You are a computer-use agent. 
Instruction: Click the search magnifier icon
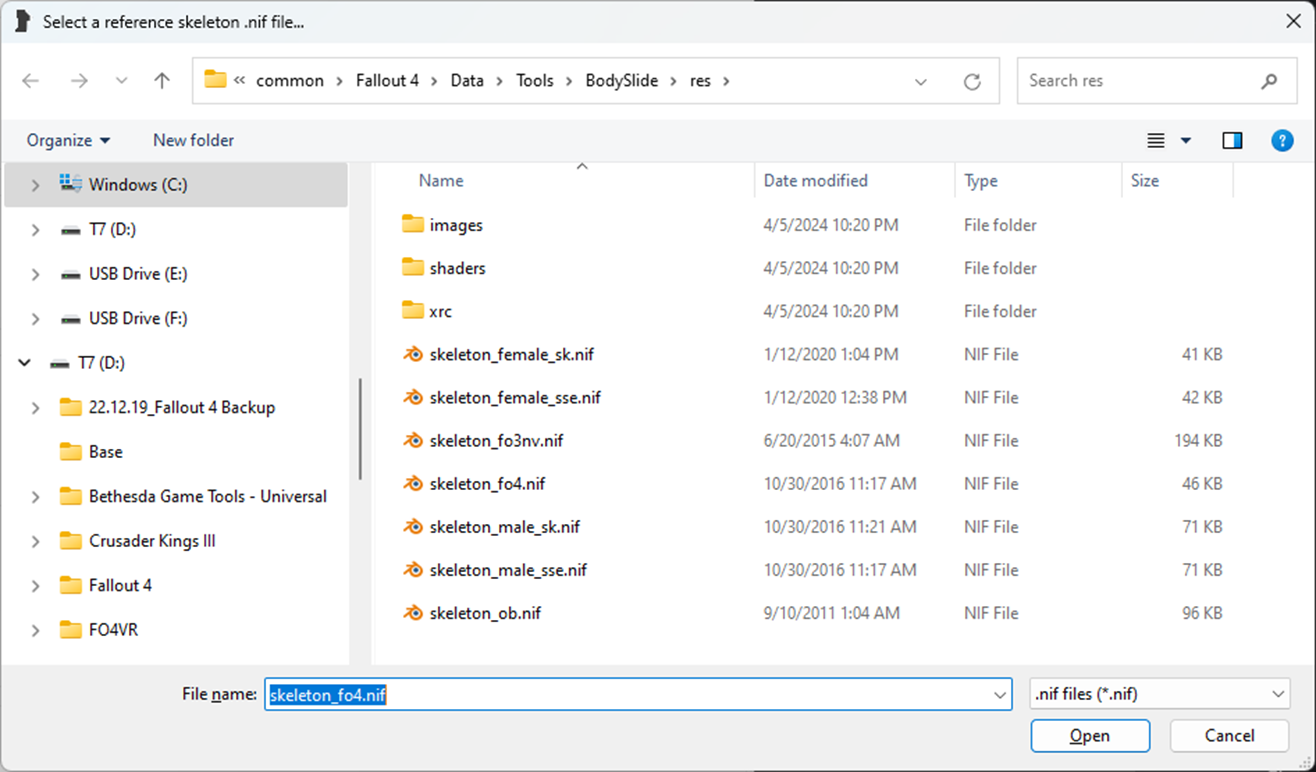(x=1269, y=81)
